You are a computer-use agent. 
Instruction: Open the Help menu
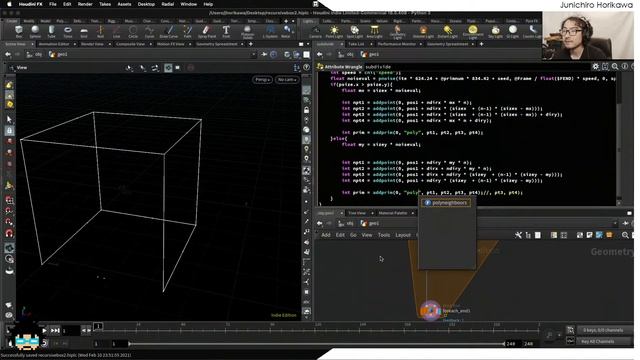(x=208, y=4)
